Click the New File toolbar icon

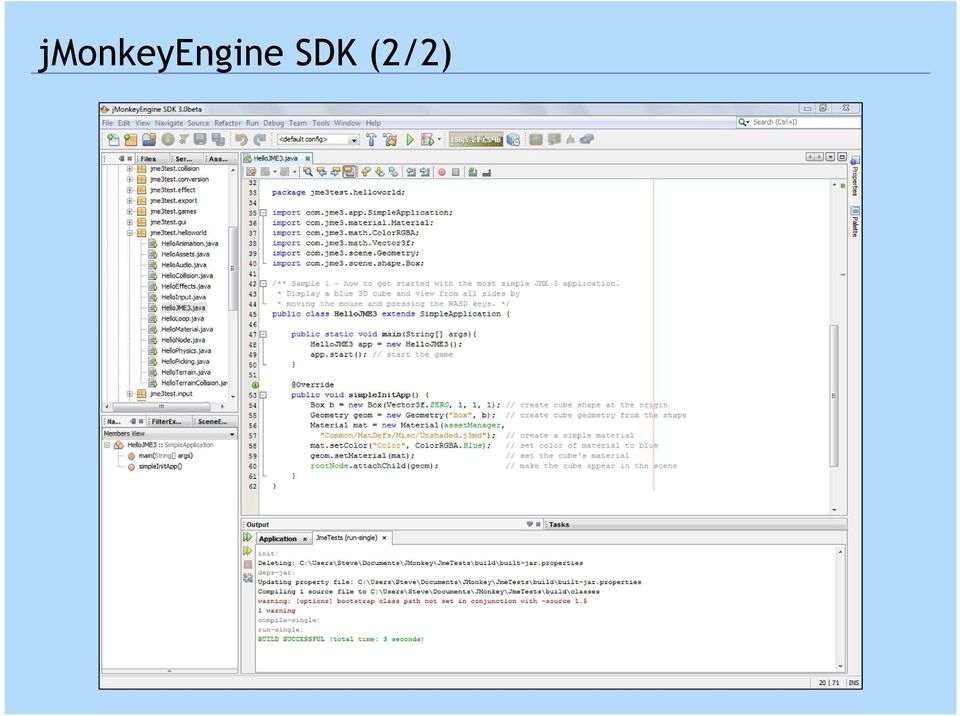pyautogui.click(x=113, y=140)
